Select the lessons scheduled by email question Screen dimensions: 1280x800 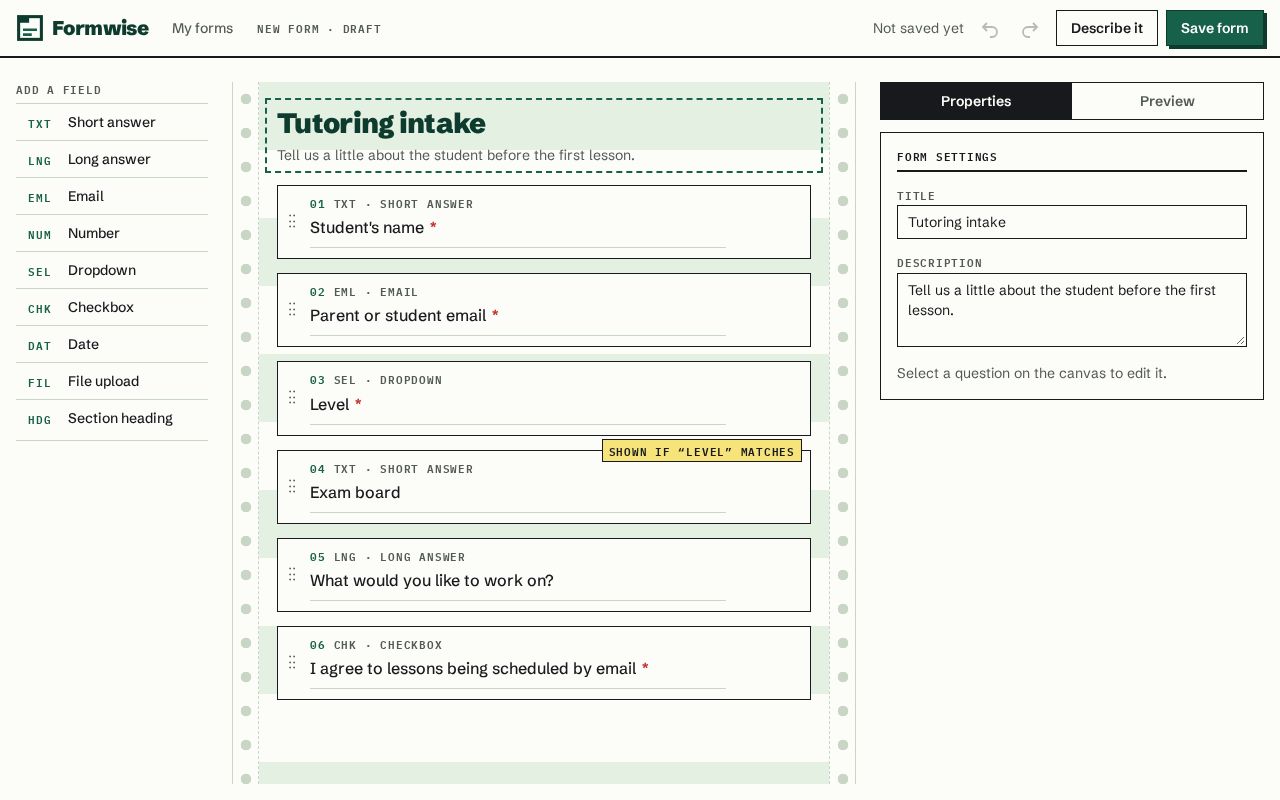(x=544, y=663)
